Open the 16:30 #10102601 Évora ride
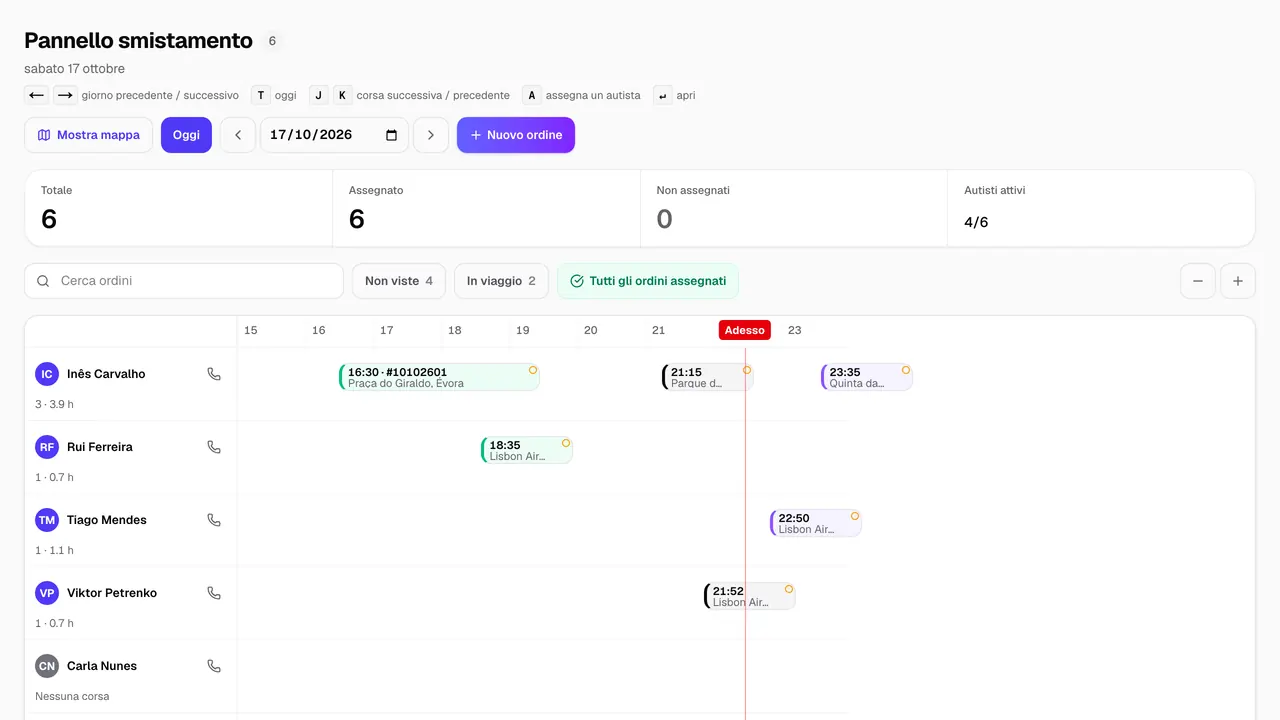Screen dimensions: 1280x720 click(x=439, y=377)
